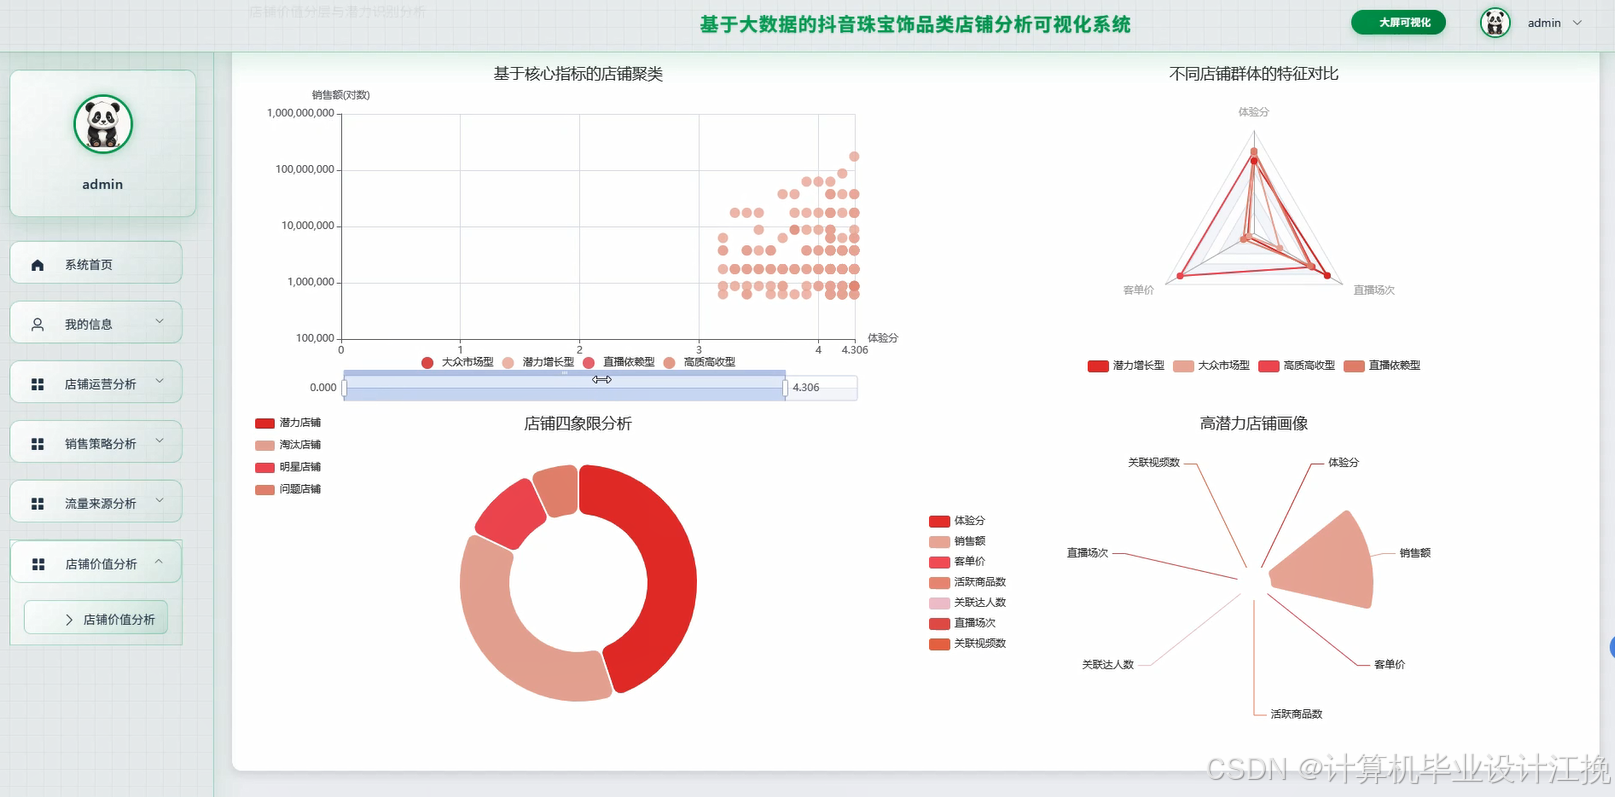Expand the 店铺运营分析 menu chevron
The image size is (1615, 797).
(160, 382)
